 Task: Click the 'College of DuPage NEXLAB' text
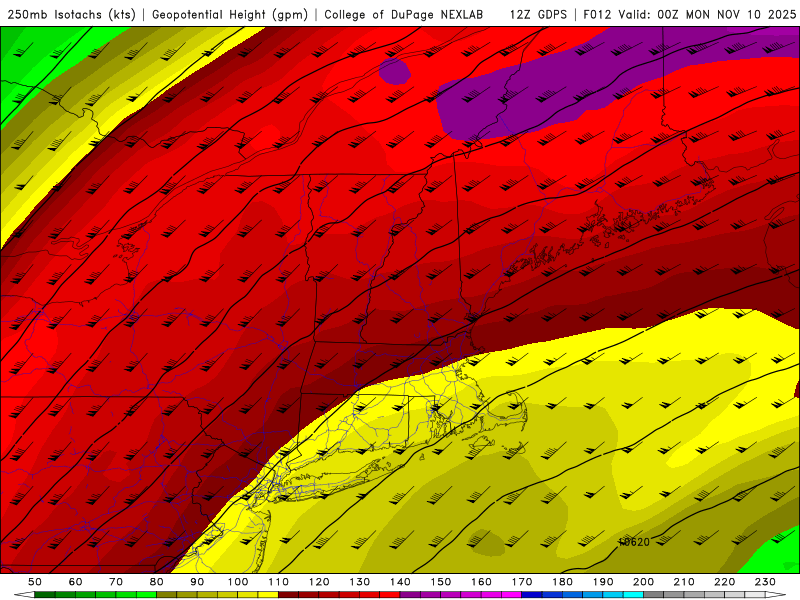click(x=404, y=15)
